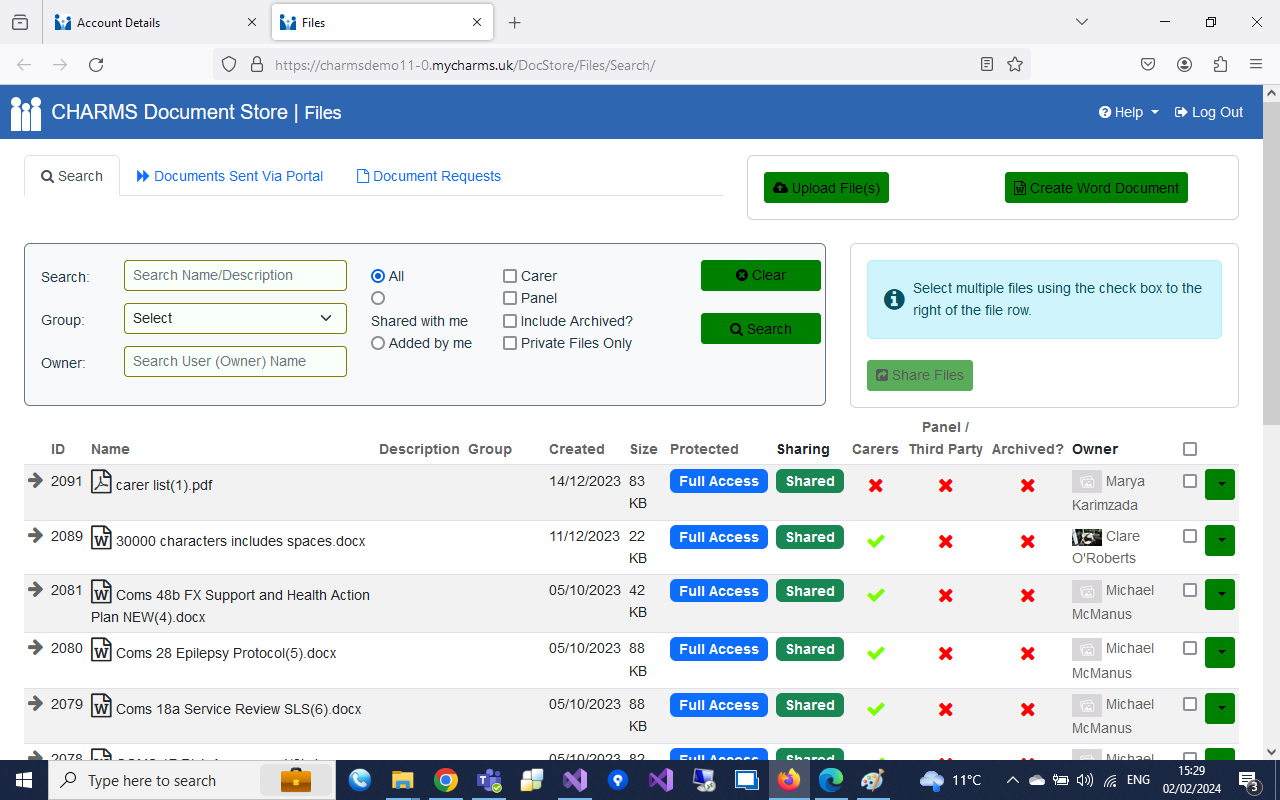Select Added by me radio button
This screenshot has width=1280, height=800.
[378, 343]
